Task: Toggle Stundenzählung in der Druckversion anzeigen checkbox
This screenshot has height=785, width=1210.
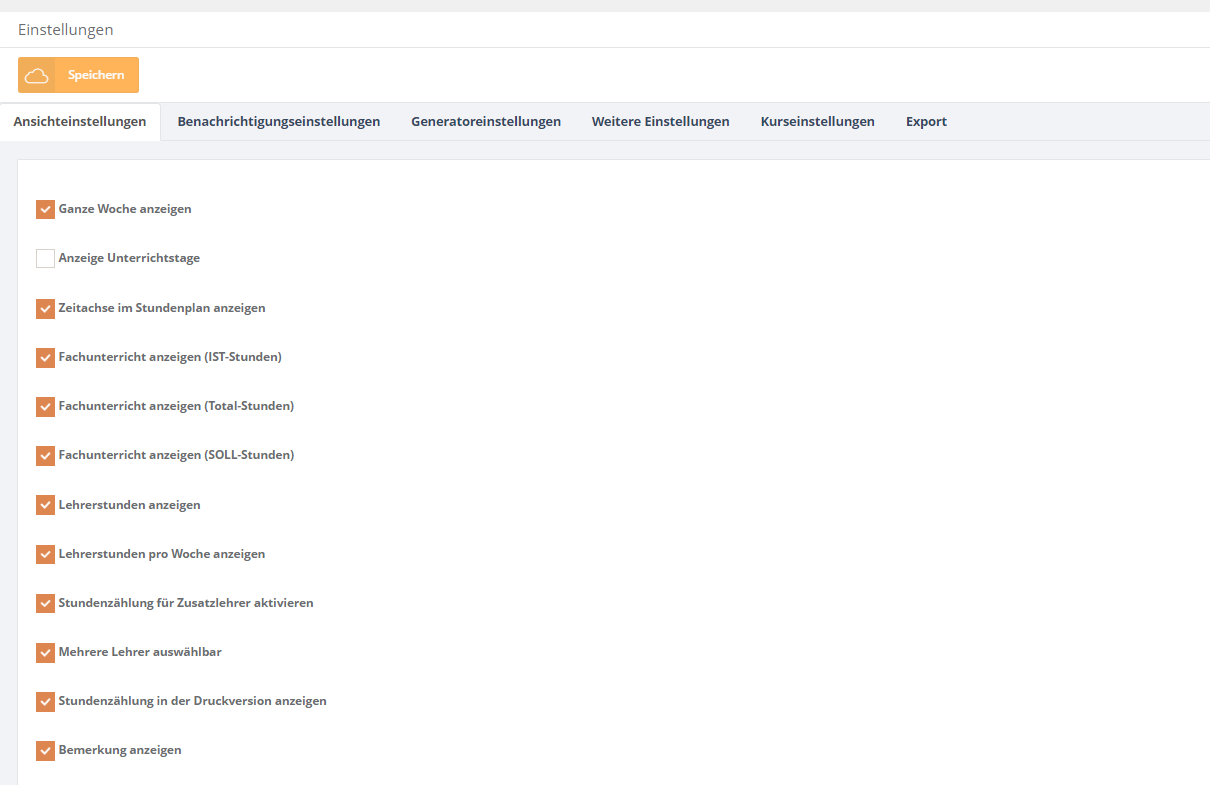Action: point(45,701)
